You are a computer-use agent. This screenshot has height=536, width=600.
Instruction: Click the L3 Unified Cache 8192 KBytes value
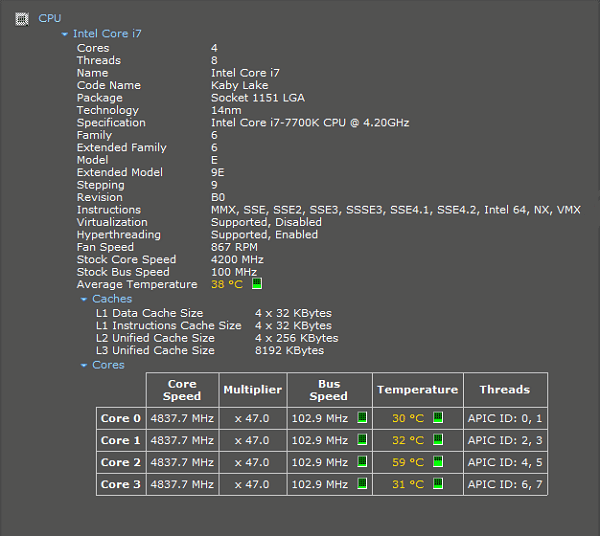pyautogui.click(x=290, y=350)
